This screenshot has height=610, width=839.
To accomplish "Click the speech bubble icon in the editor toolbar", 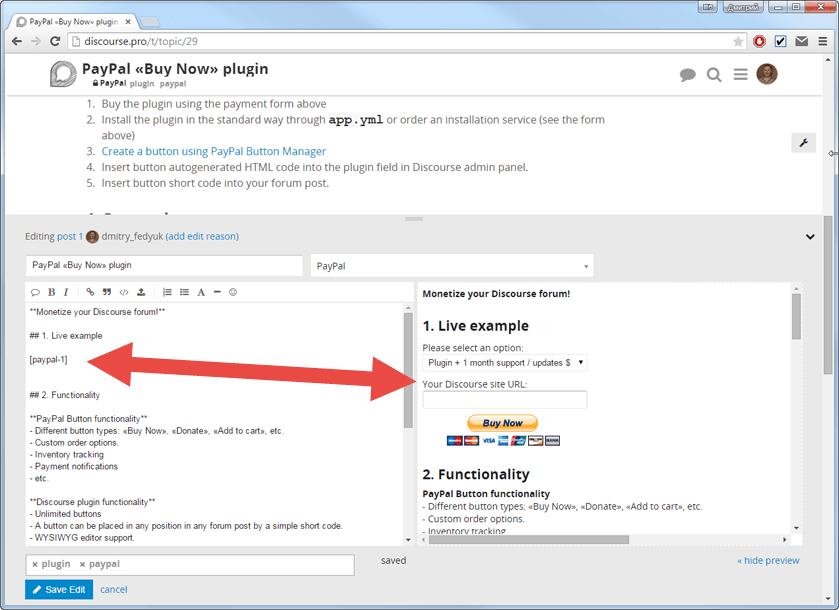I will (x=35, y=292).
